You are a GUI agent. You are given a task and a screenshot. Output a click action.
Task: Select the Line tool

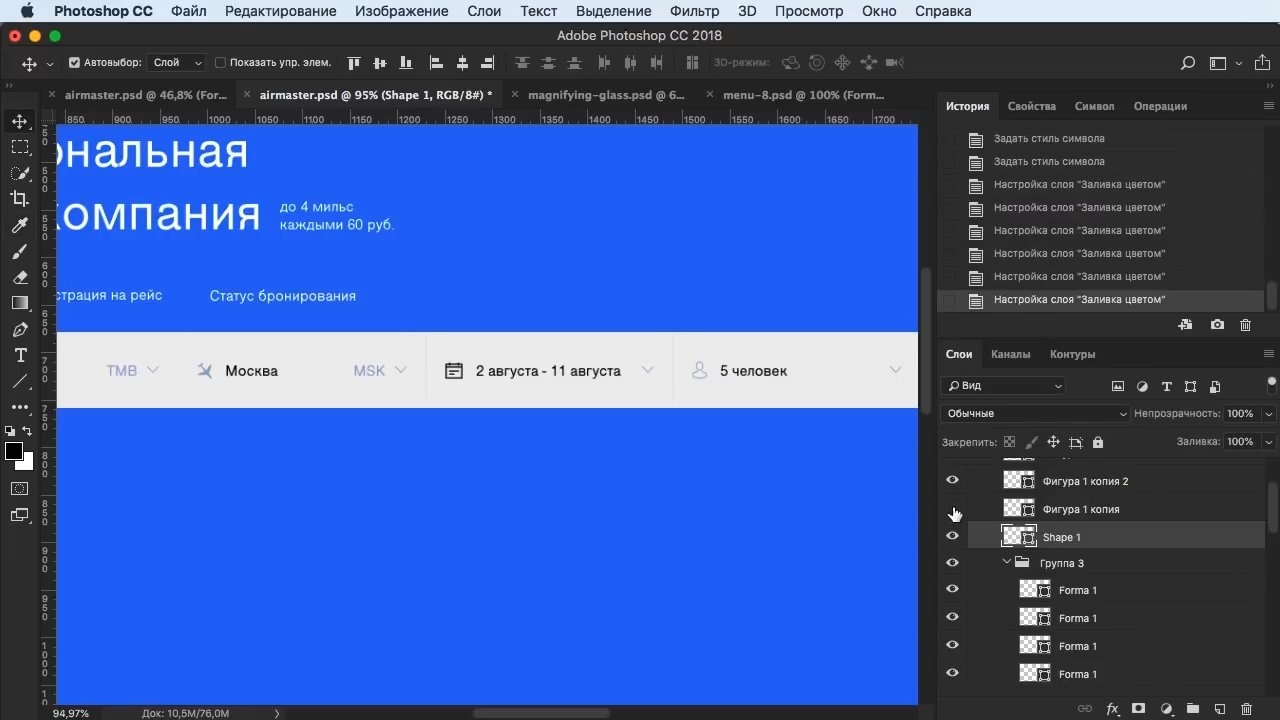tap(20, 381)
